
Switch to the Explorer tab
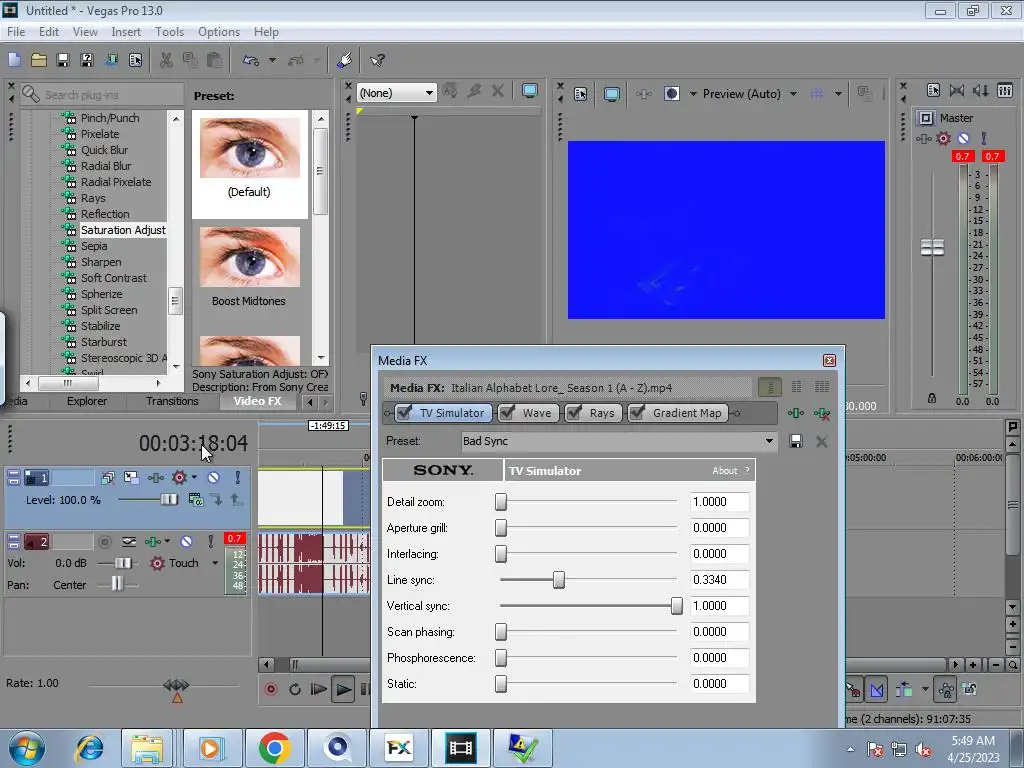coord(87,401)
